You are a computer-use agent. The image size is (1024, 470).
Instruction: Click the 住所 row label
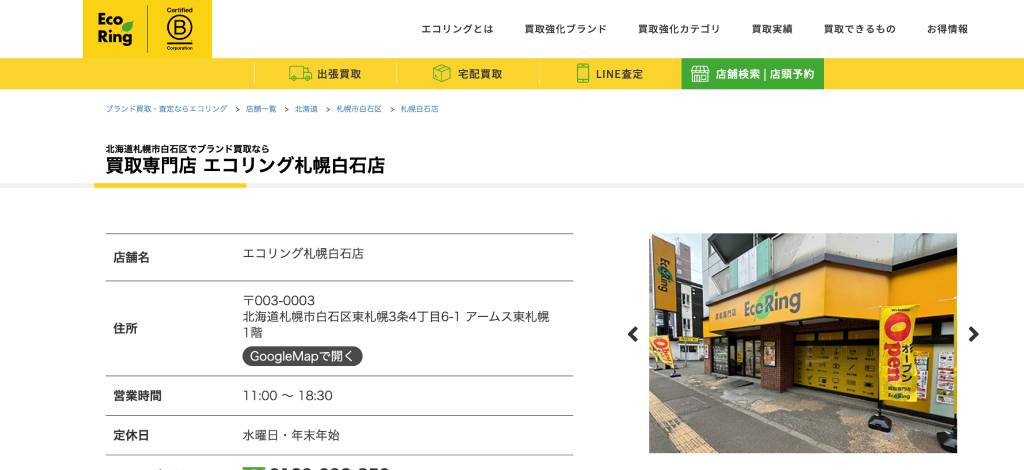click(x=125, y=328)
